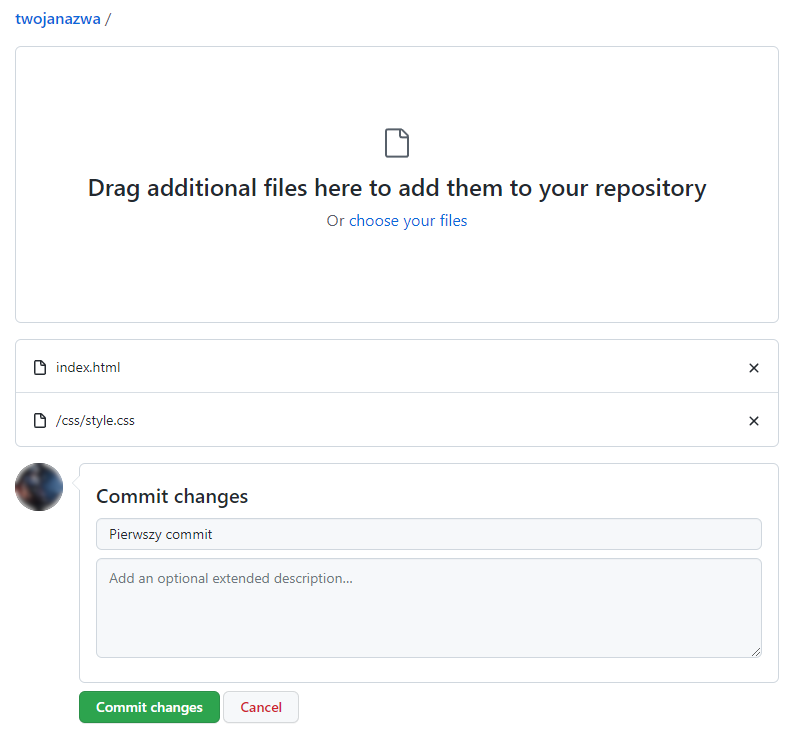
Task: Click the user avatar picture
Action: (39, 488)
